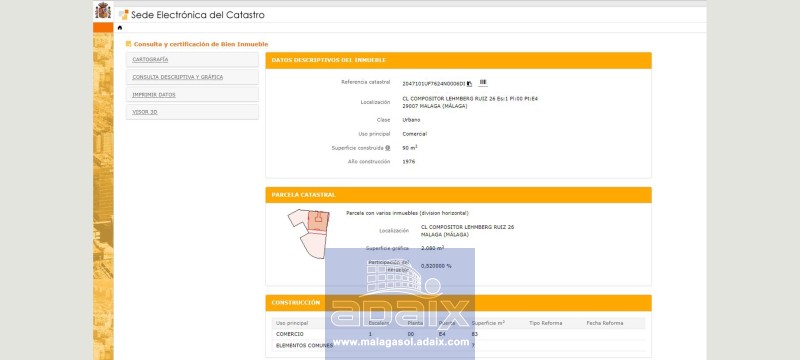Click the 'Fecha Reforma' column header
Image resolution: width=800 pixels, height=360 pixels.
(605, 323)
